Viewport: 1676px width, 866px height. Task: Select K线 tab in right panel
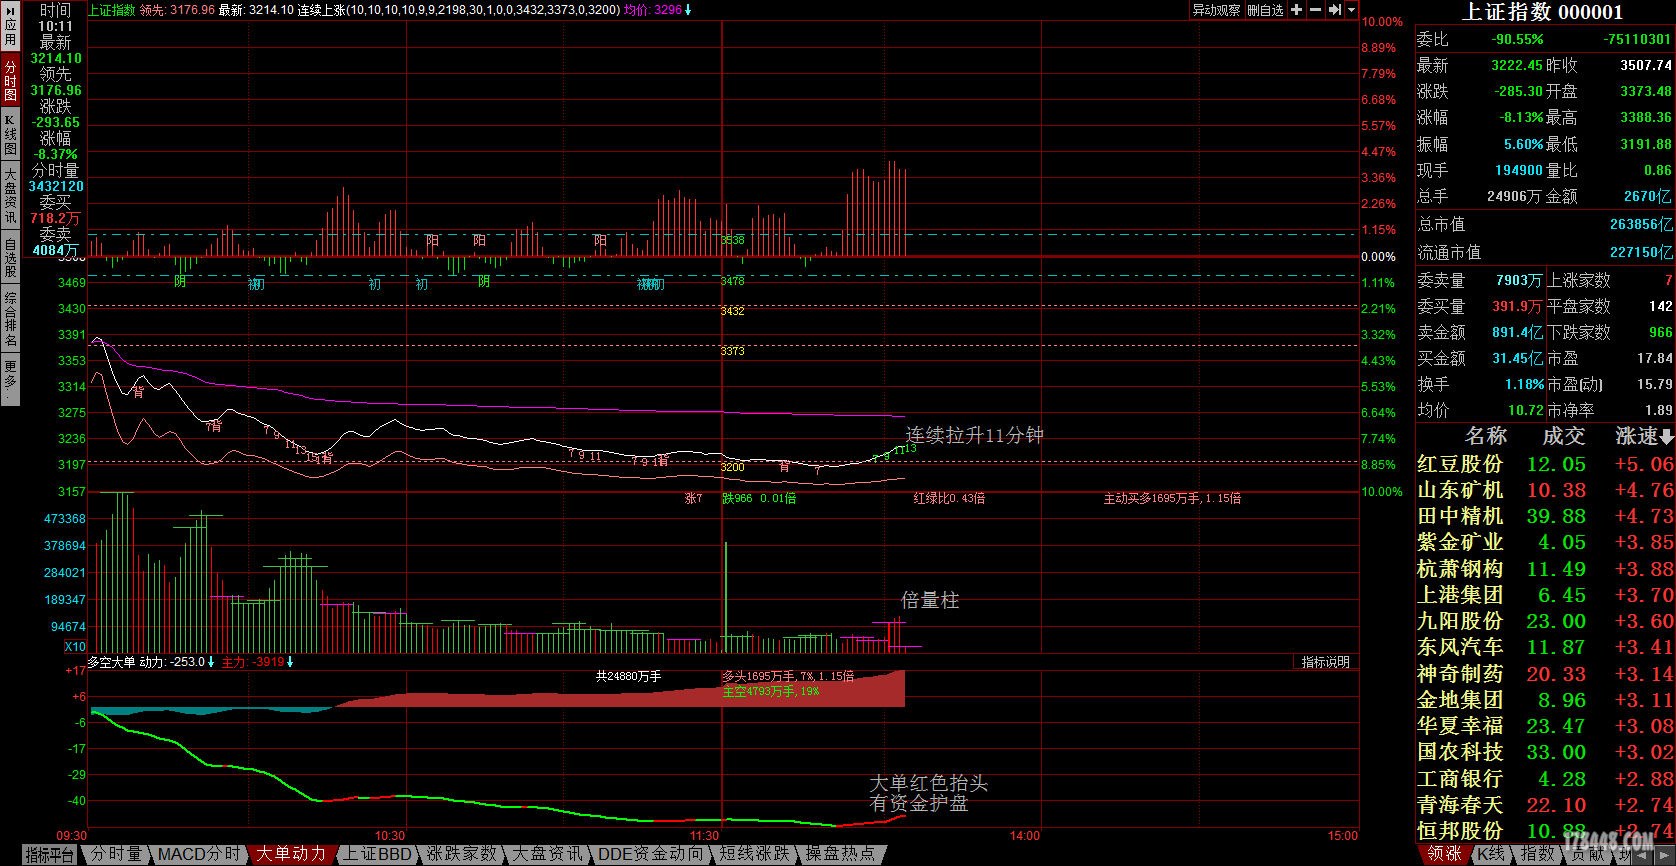pyautogui.click(x=1491, y=854)
